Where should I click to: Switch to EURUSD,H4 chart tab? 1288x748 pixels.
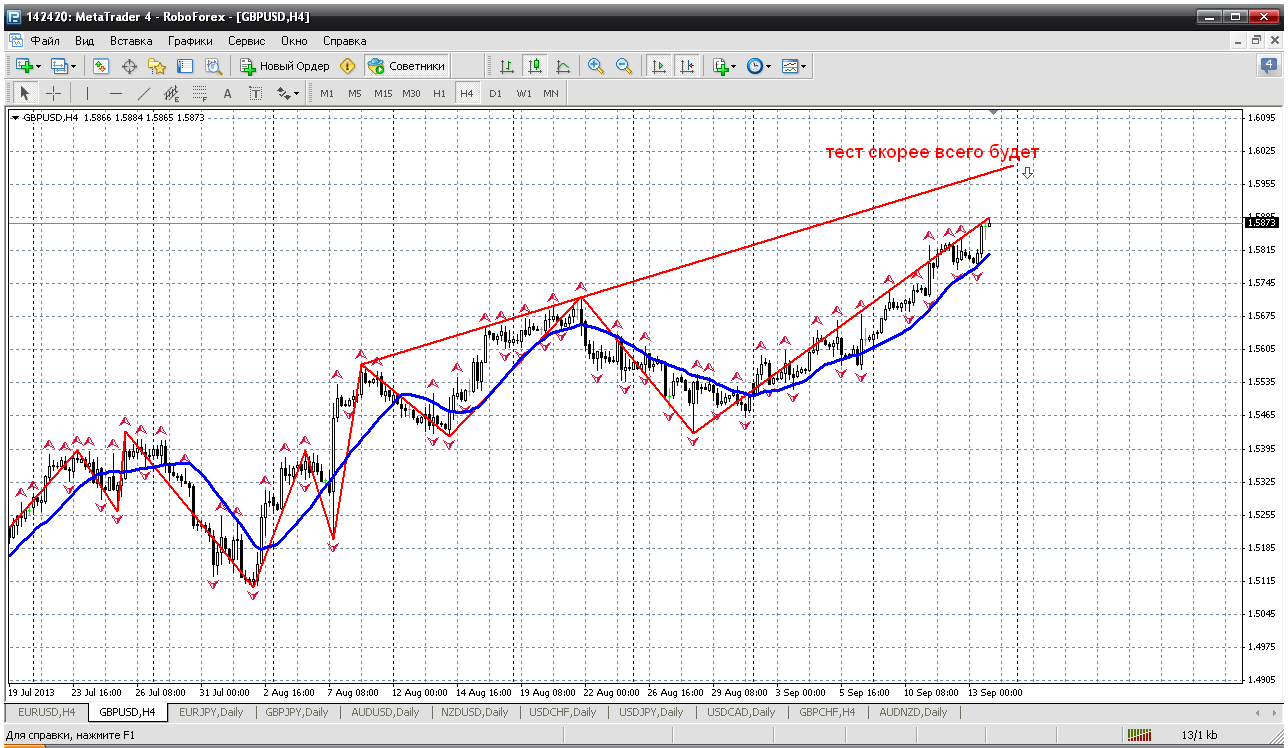[46, 712]
